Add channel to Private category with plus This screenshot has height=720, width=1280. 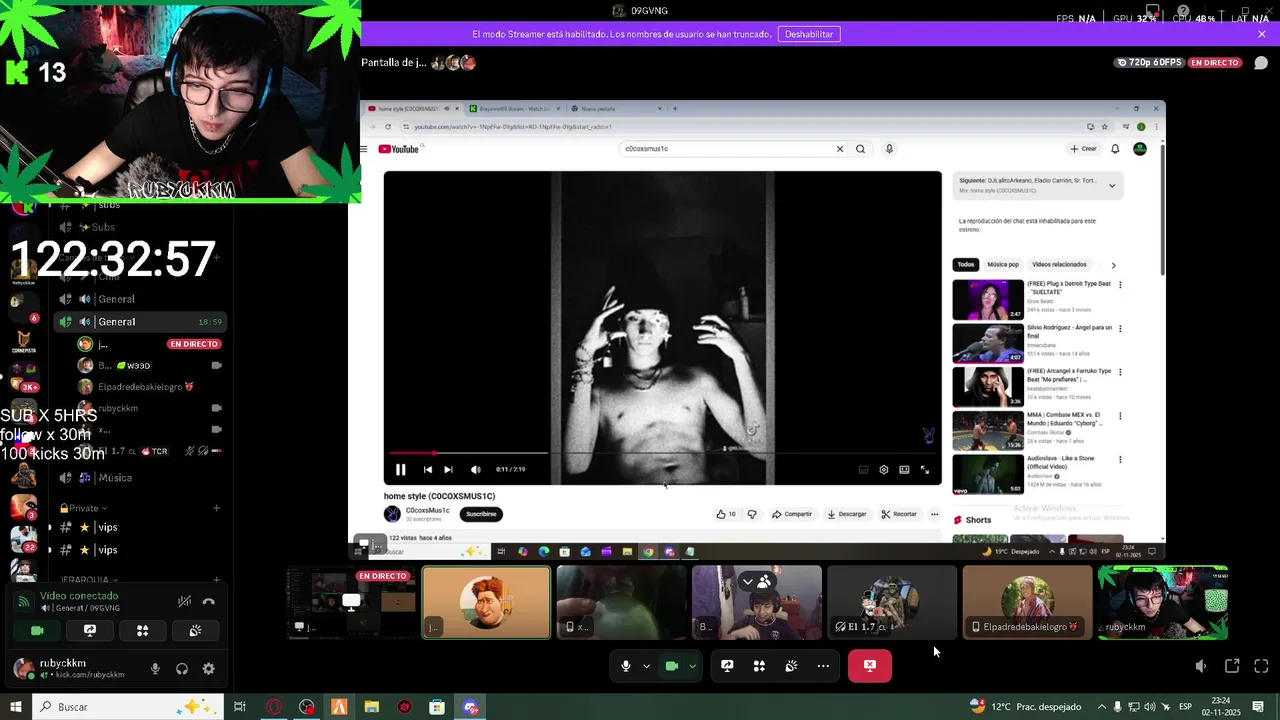[x=216, y=508]
